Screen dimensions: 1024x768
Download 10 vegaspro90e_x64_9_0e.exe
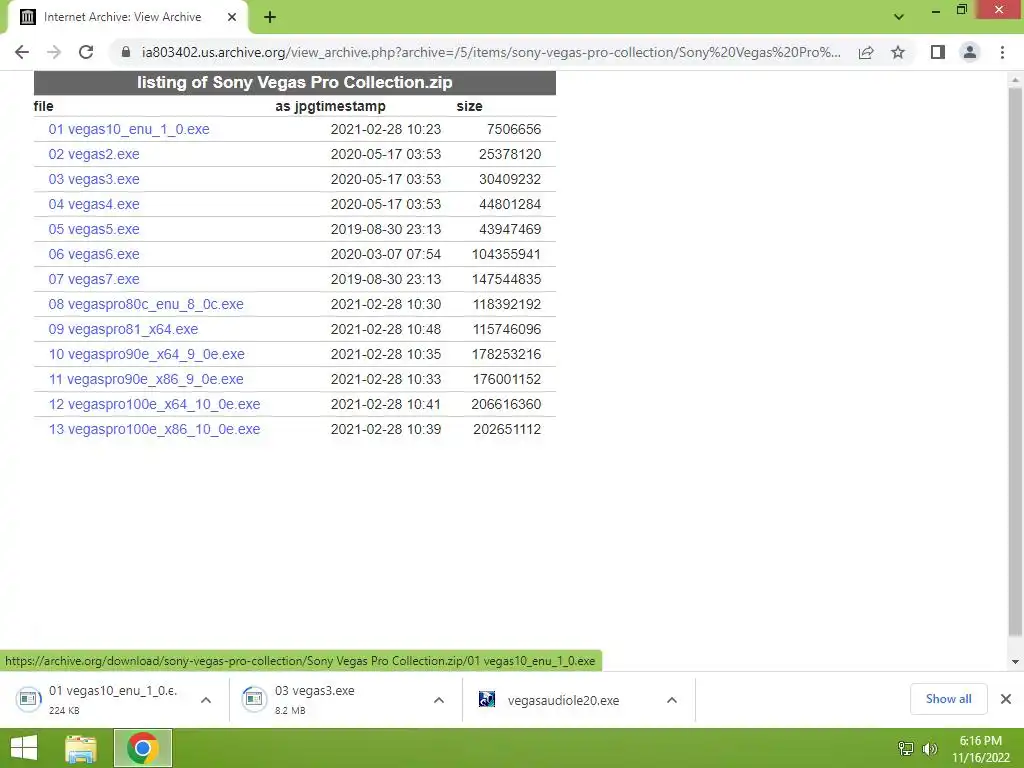146,354
